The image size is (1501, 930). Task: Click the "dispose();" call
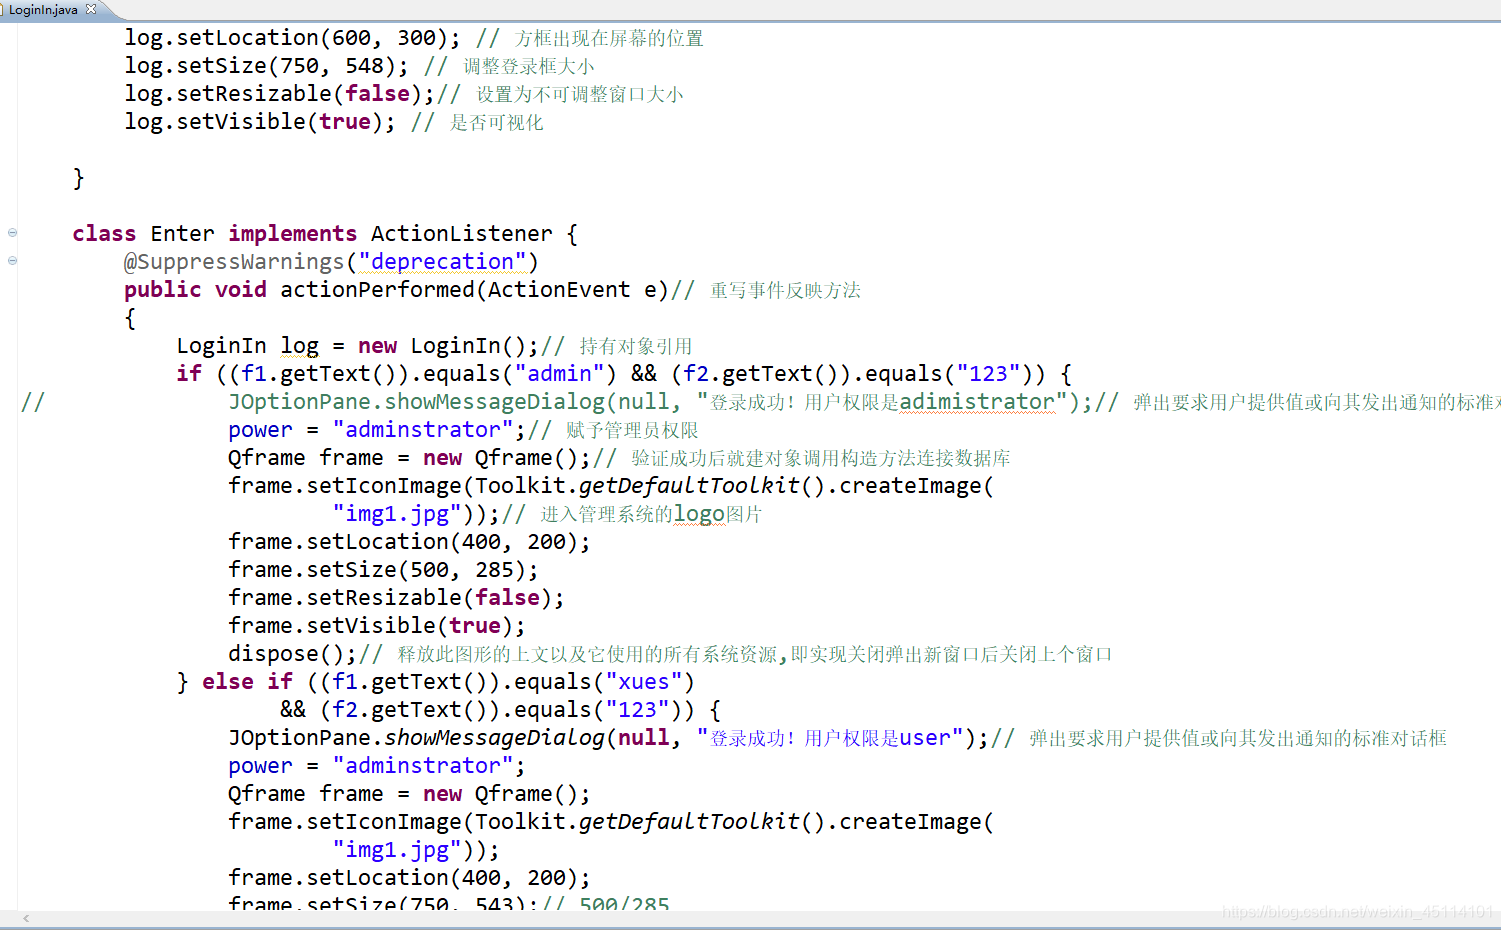tap(292, 653)
